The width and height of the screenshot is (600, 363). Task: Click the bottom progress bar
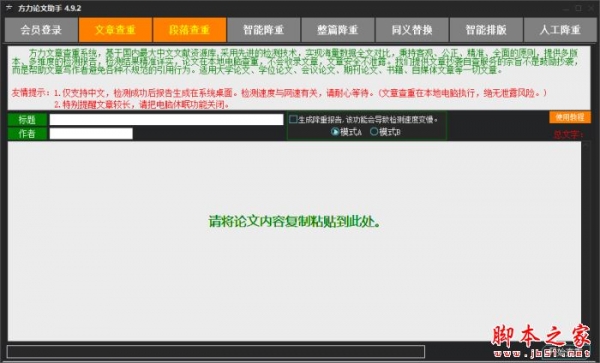[x=216, y=352]
